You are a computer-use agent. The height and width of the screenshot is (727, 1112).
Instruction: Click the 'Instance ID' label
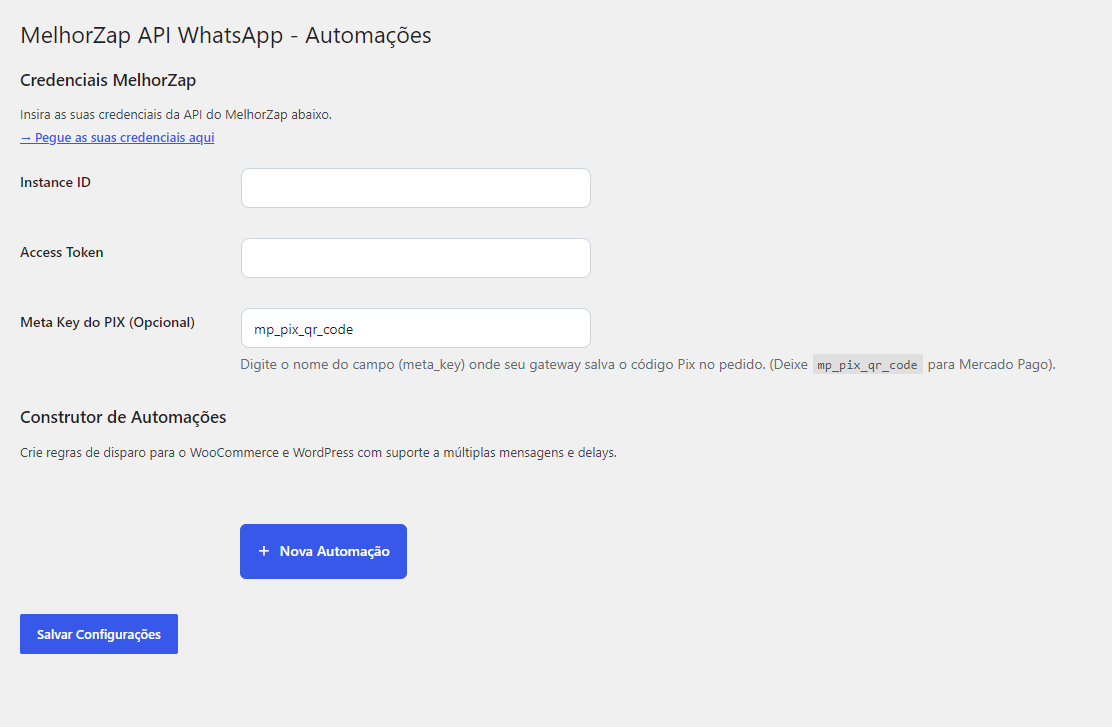coord(55,182)
